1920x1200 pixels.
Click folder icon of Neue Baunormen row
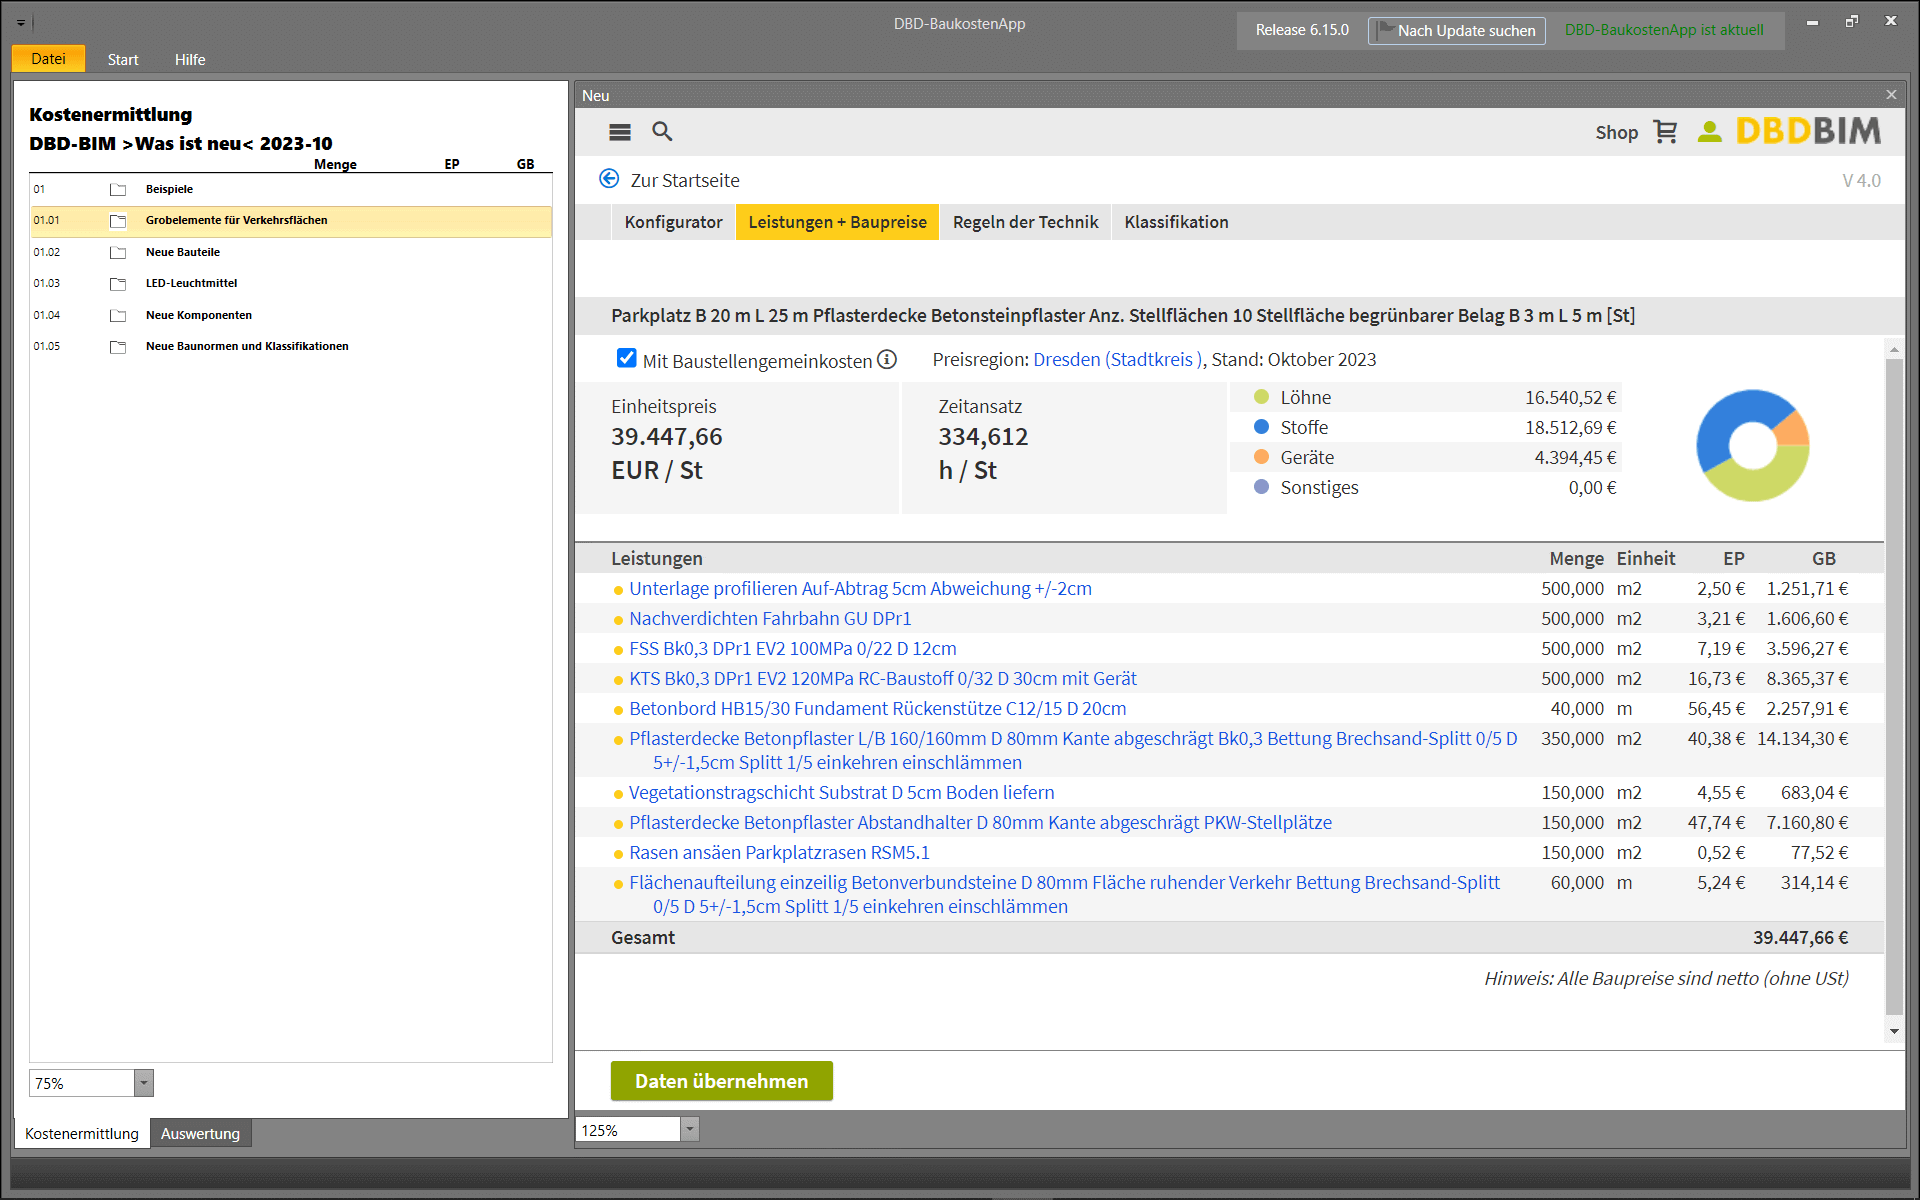pyautogui.click(x=118, y=347)
